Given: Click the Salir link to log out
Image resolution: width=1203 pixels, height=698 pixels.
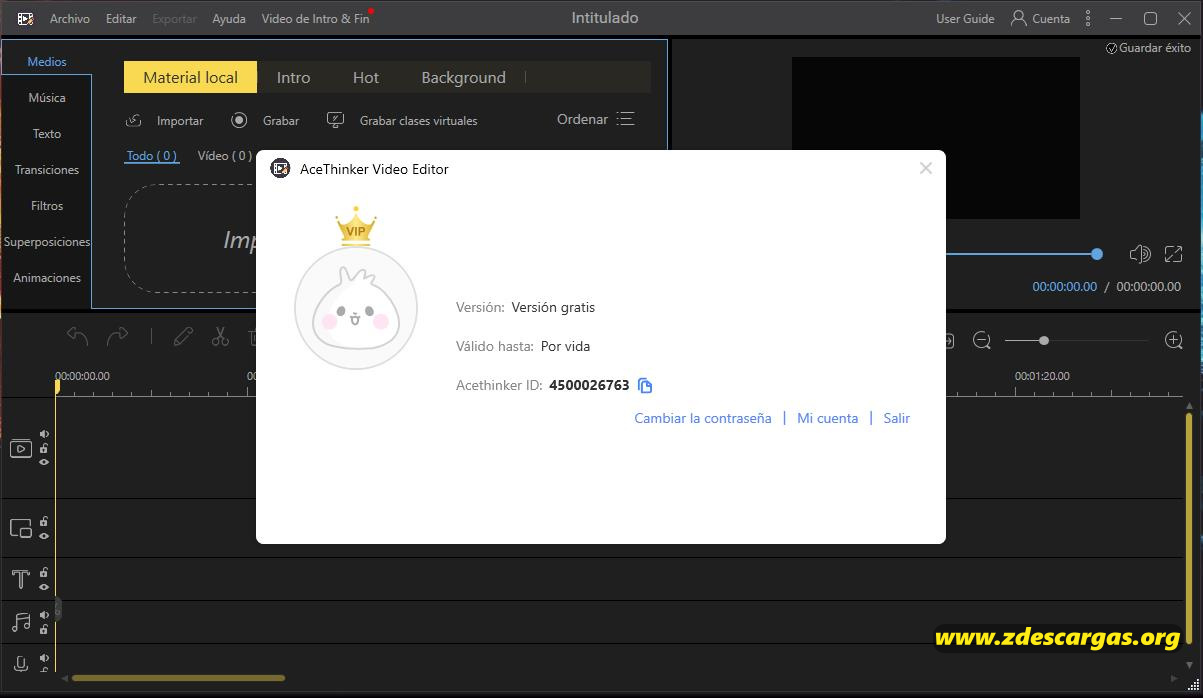Looking at the screenshot, I should [x=897, y=418].
